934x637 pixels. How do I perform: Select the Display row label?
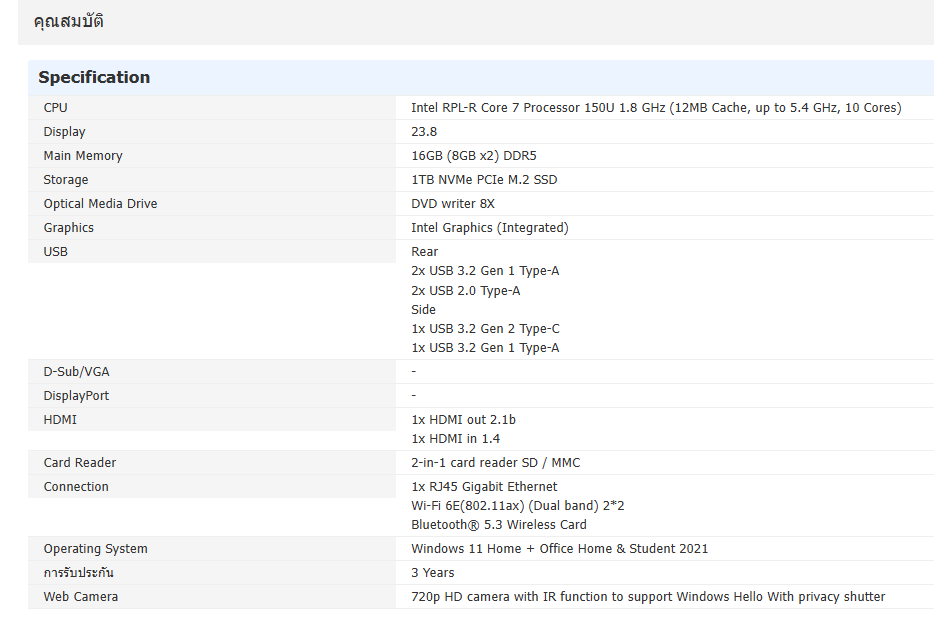(x=64, y=132)
